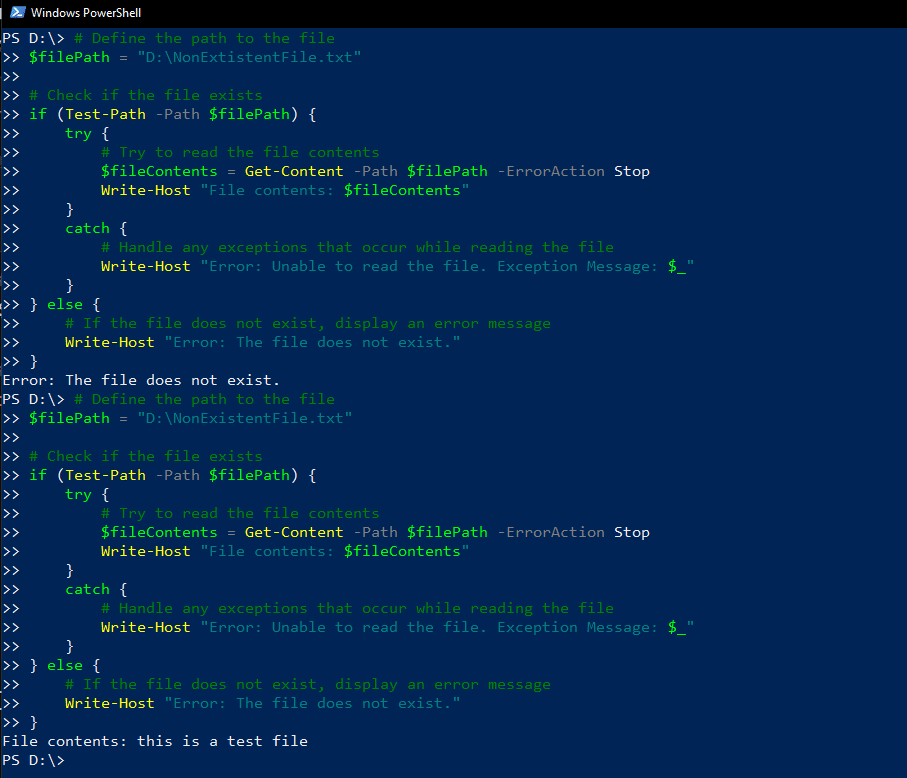Click "Get-Content" in the first script block
The width and height of the screenshot is (907, 778).
[294, 171]
